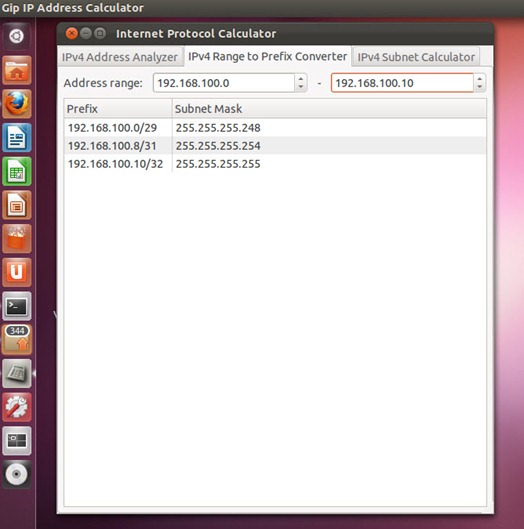The image size is (524, 529).
Task: Sort by the Prefix column header
Action: pos(118,109)
